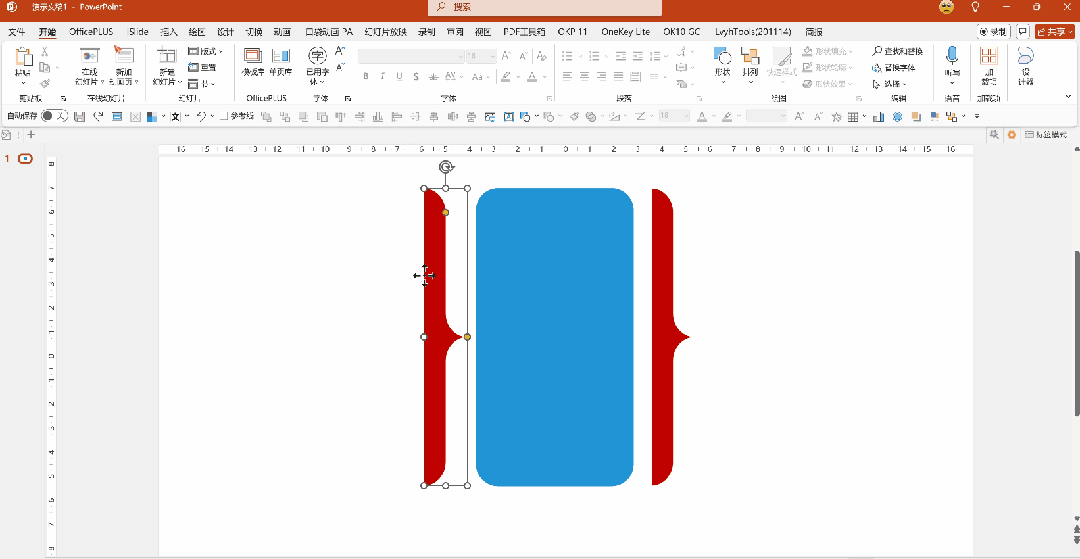Image resolution: width=1080 pixels, height=559 pixels.
Task: Click the search box in title bar
Action: (545, 8)
